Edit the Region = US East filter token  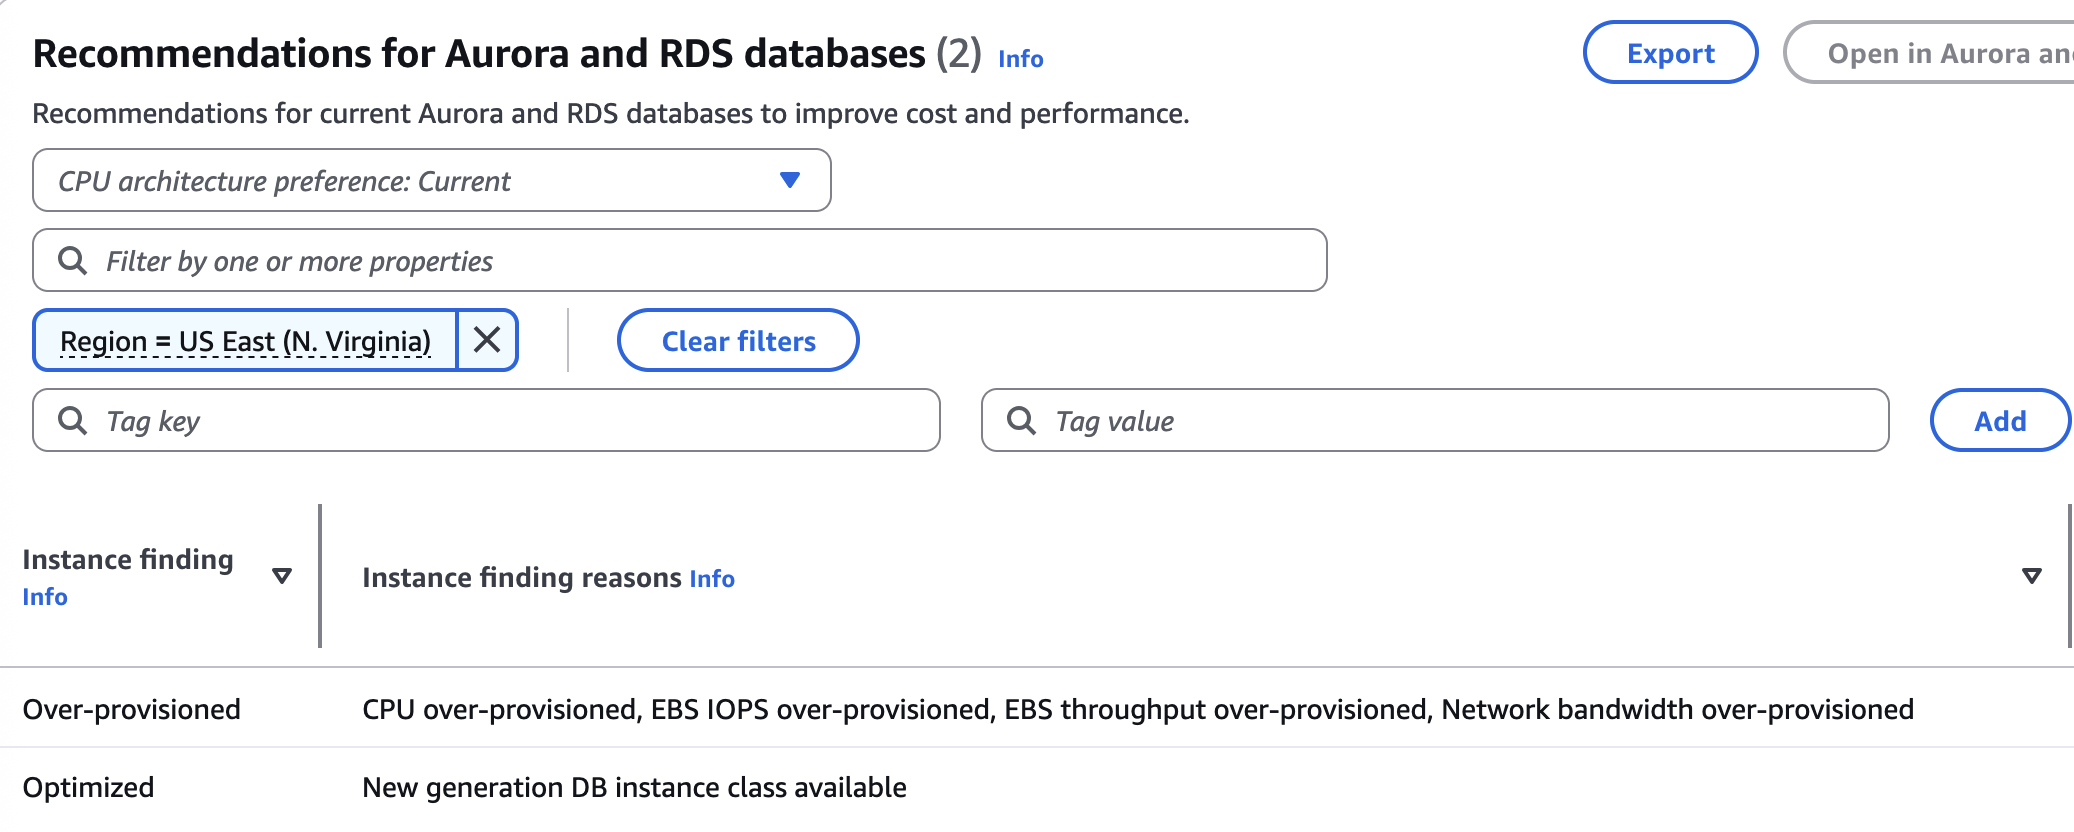[x=245, y=341]
